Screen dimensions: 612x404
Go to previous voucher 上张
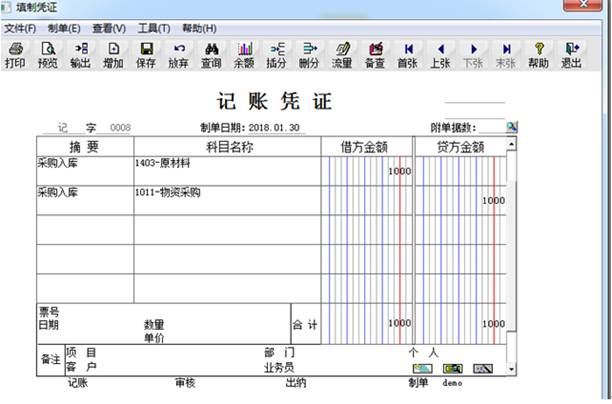[x=440, y=55]
